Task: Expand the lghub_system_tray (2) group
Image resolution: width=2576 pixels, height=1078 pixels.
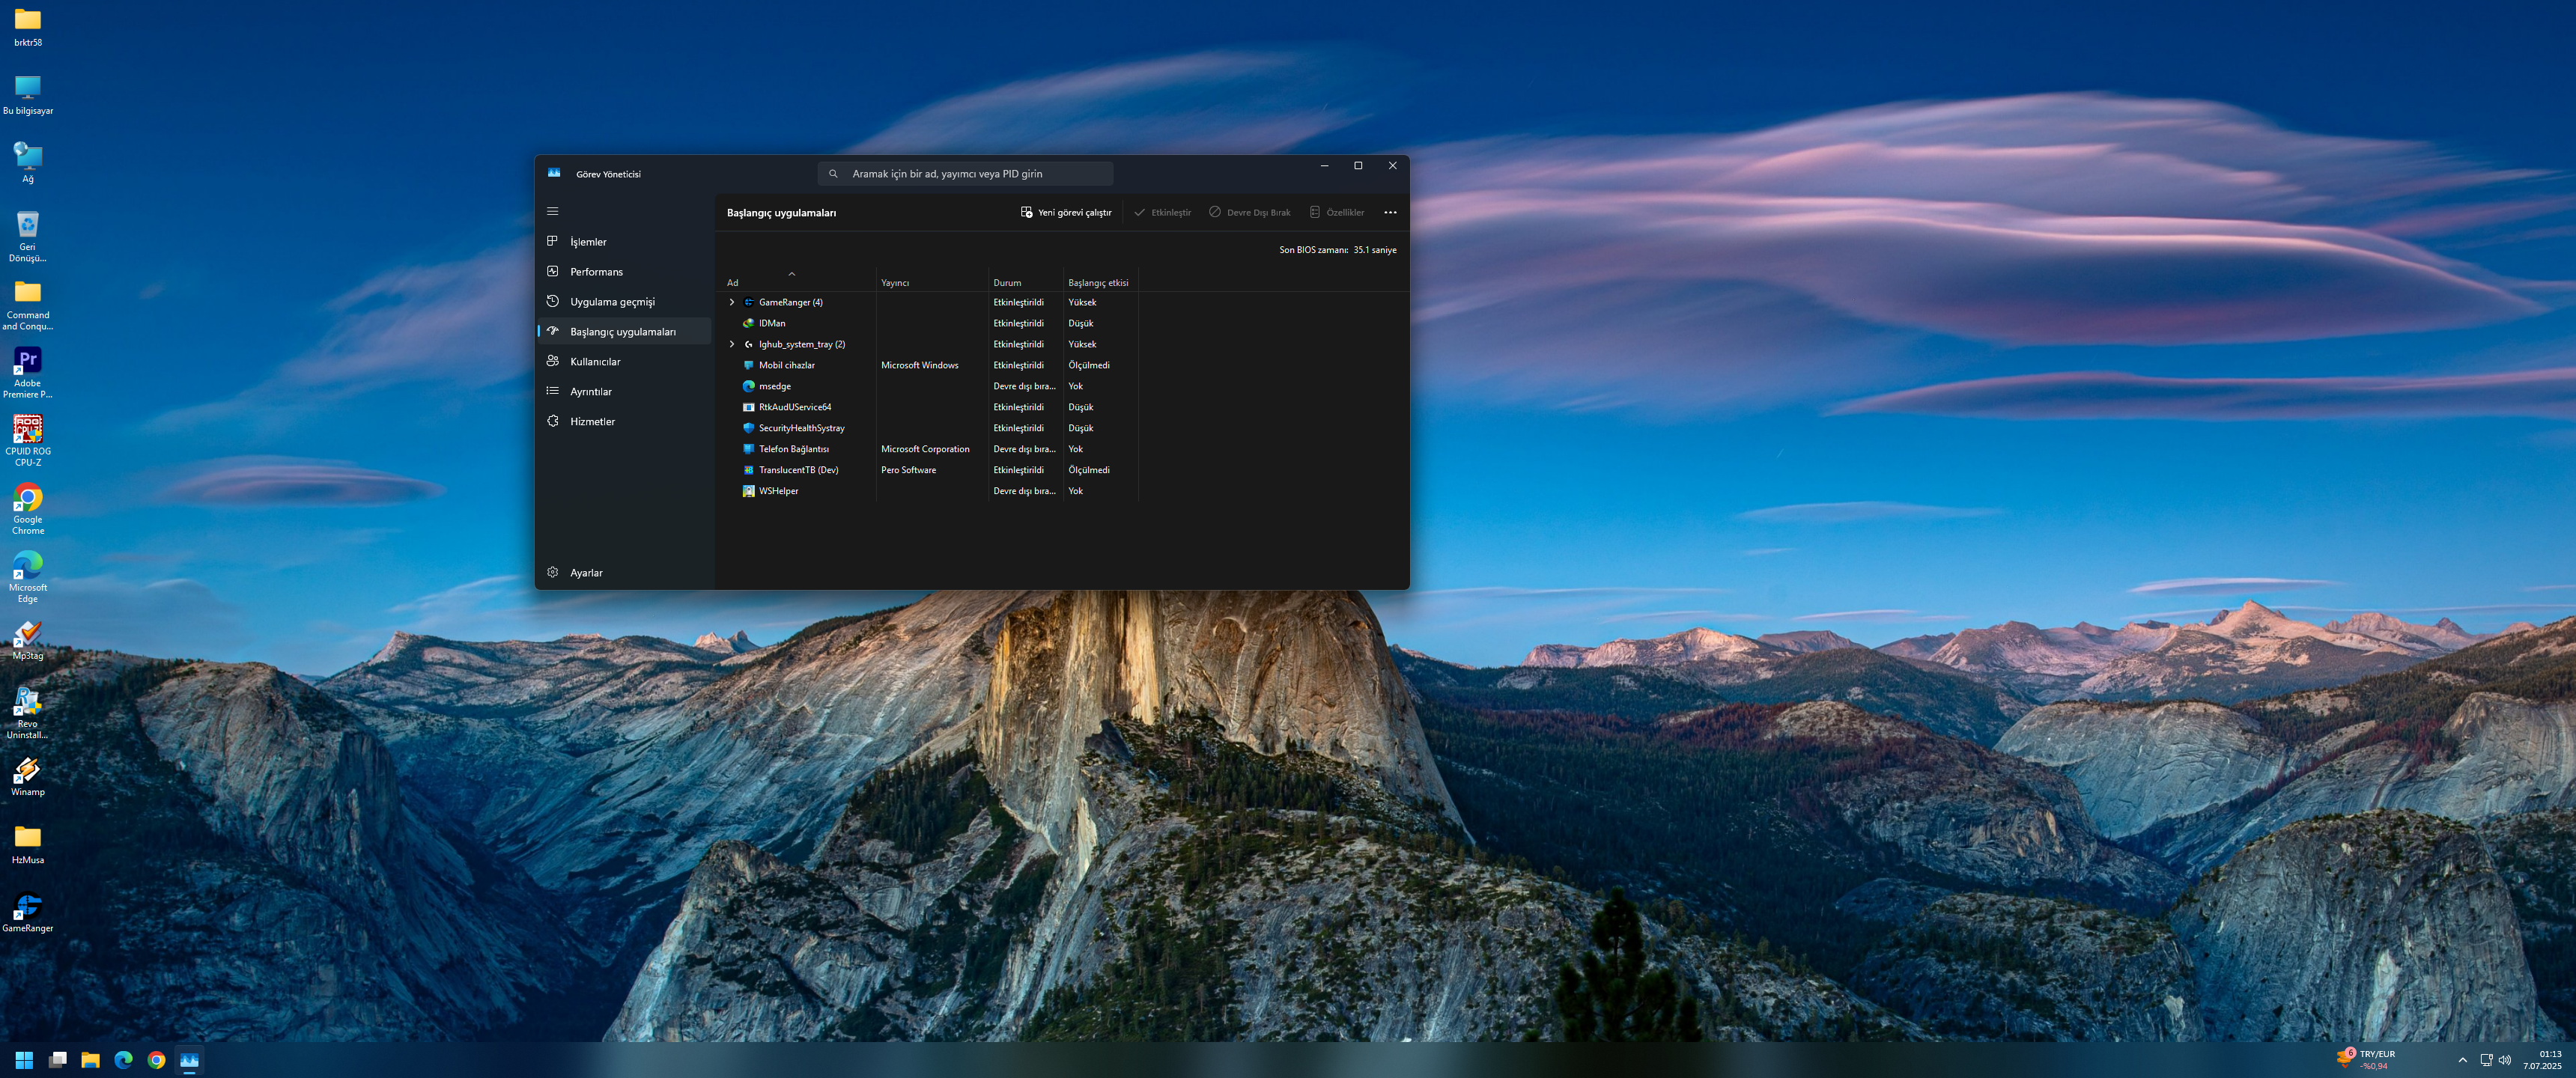Action: coord(731,344)
